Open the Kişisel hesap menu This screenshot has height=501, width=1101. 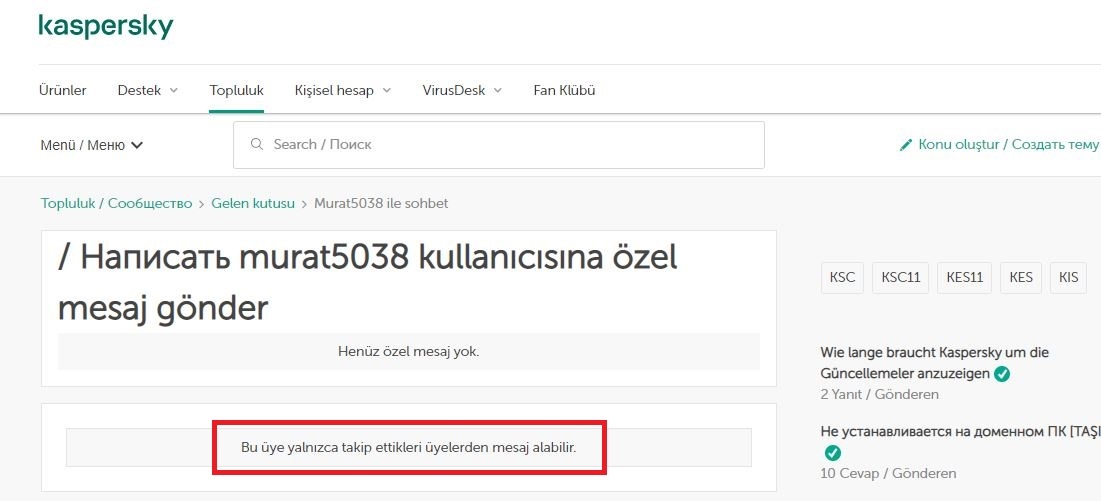tap(334, 91)
